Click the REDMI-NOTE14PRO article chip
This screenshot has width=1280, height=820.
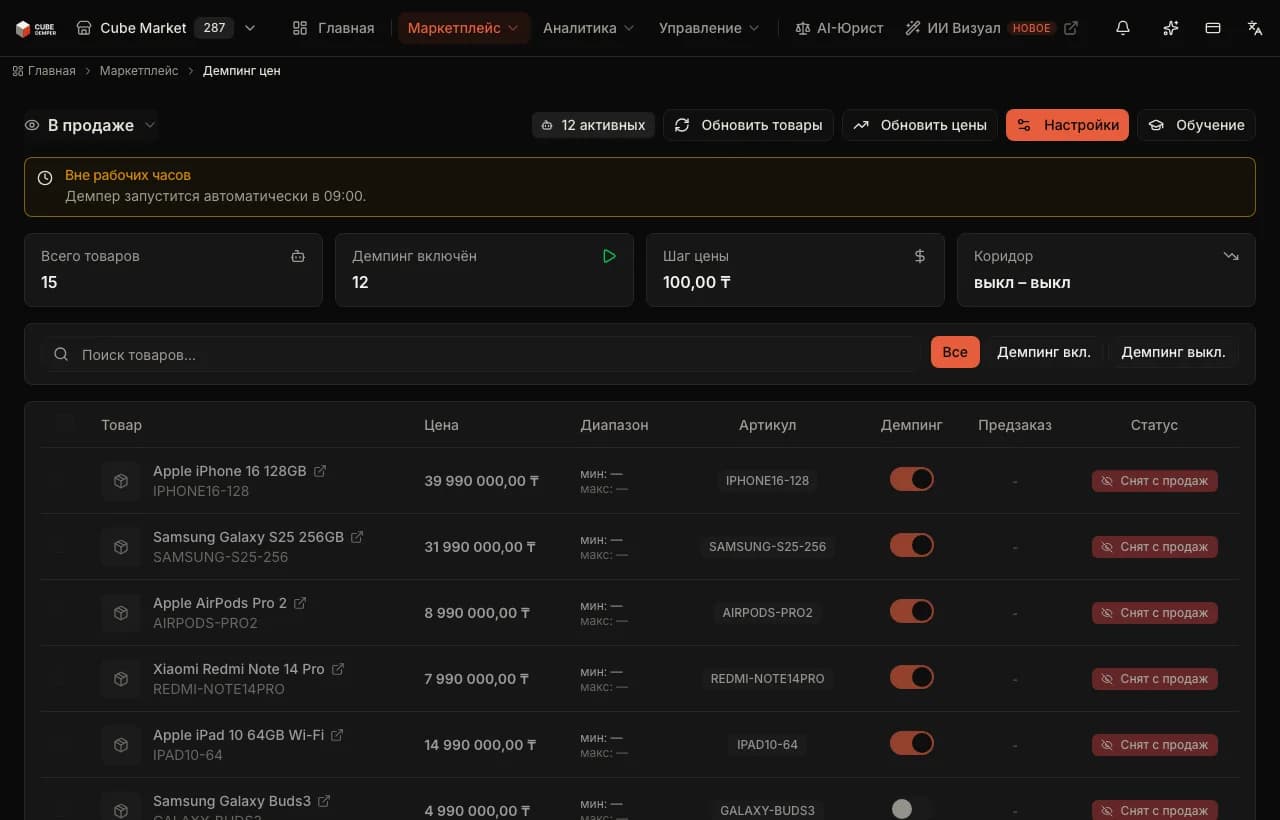click(x=767, y=679)
